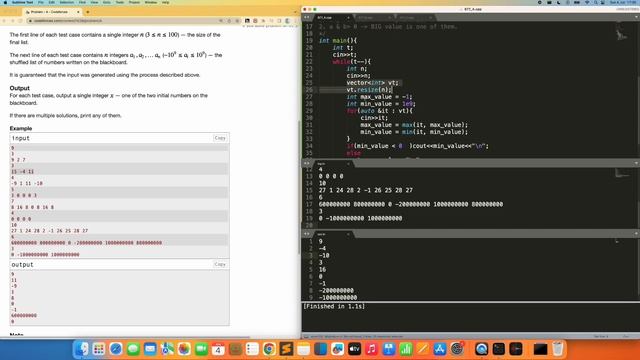Click input line '0 -1000000000 1000000000' in the input pane
The height and width of the screenshot is (360, 640).
(360, 218)
